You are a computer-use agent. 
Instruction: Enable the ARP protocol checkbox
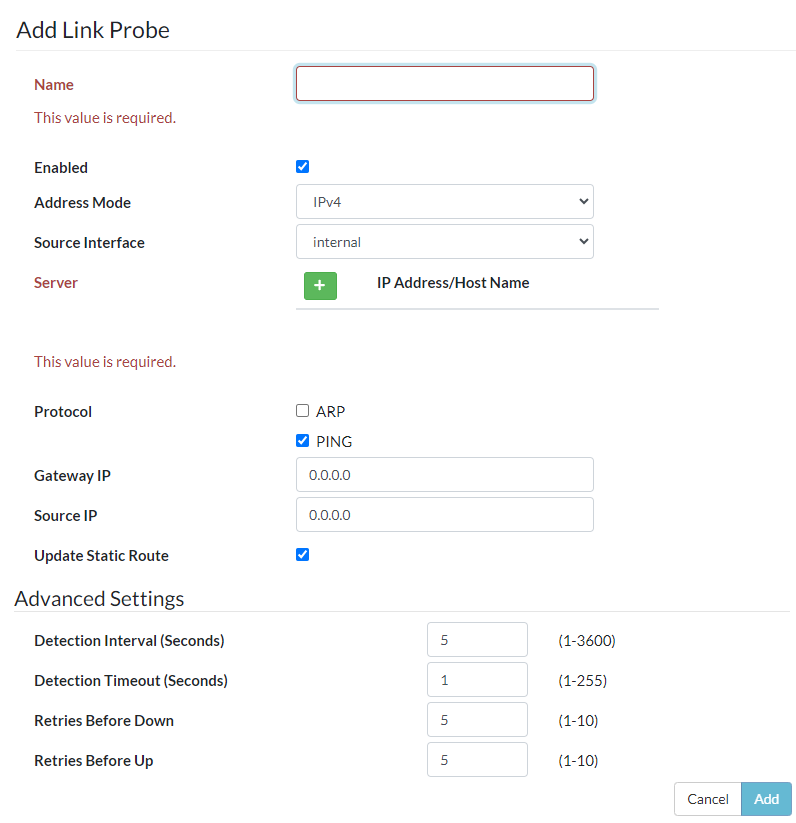(303, 411)
